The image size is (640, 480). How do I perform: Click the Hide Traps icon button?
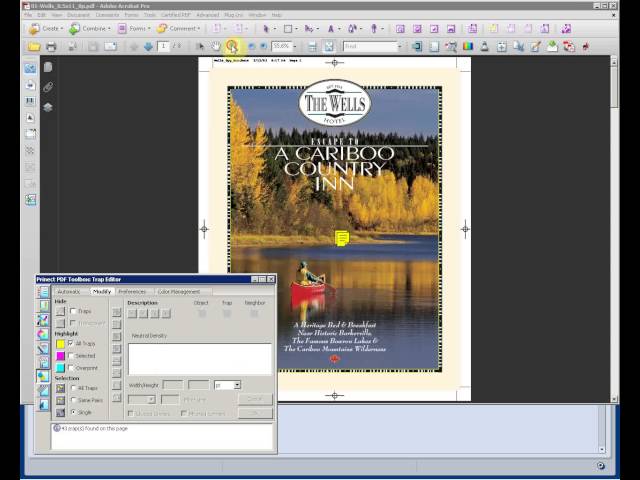(60, 311)
